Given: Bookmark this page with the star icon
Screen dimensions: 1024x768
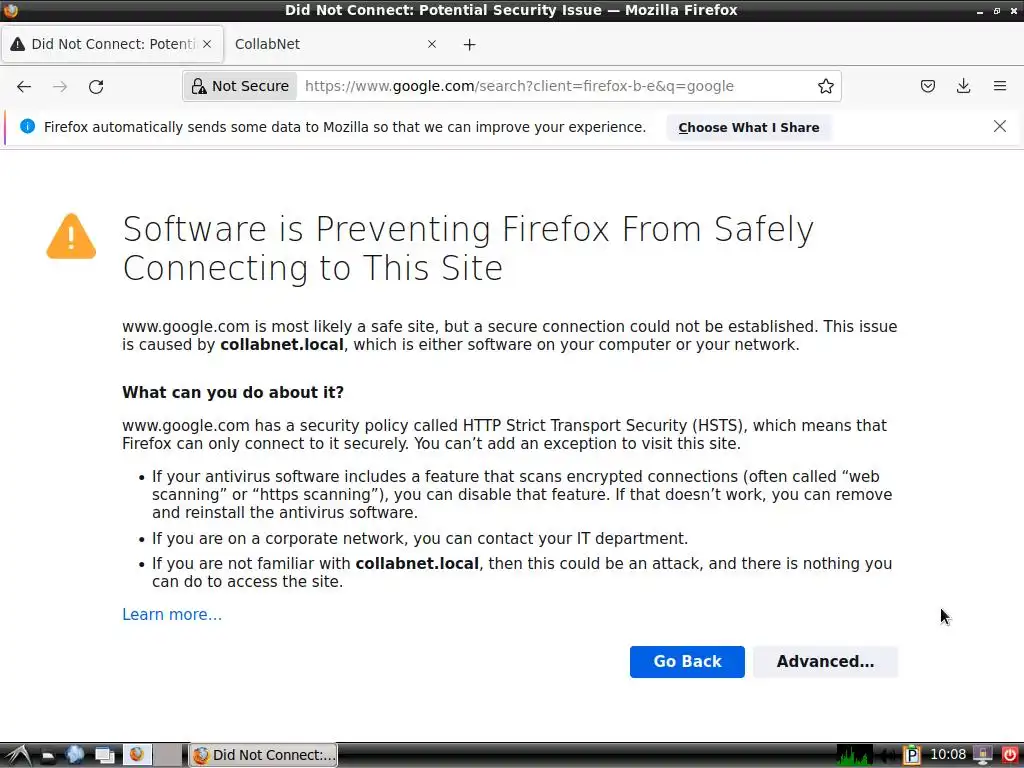Looking at the screenshot, I should pos(825,86).
